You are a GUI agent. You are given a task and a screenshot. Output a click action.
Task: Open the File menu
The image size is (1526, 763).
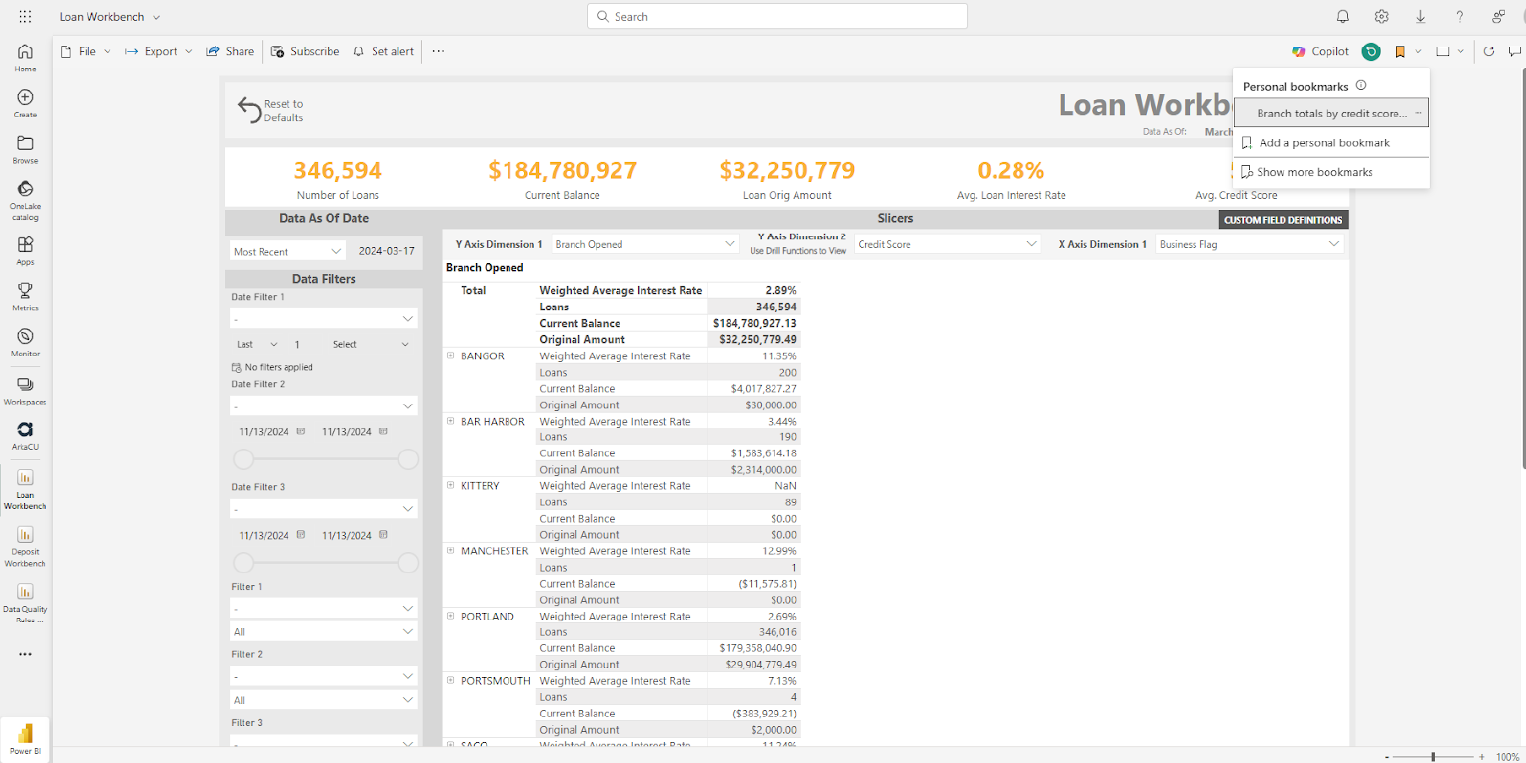click(x=86, y=51)
